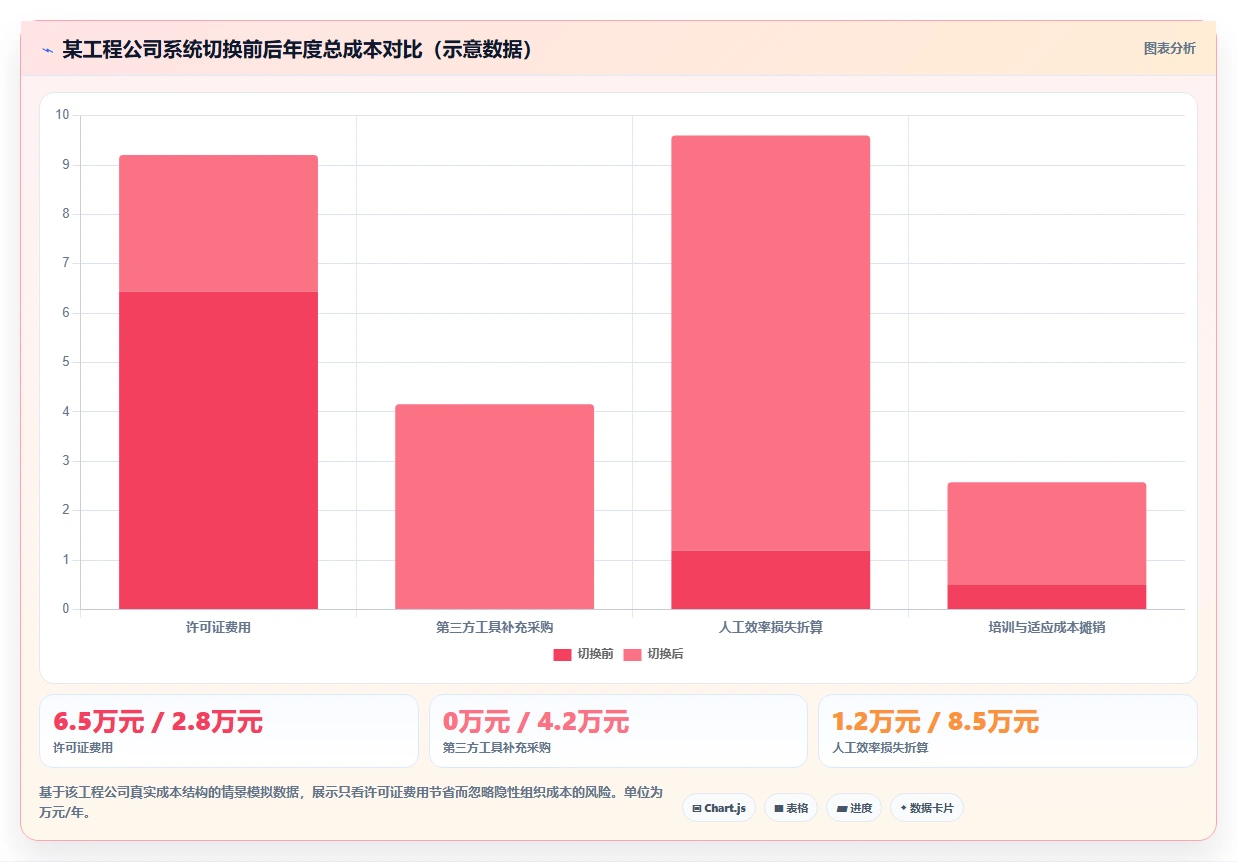Click the 图表分析 label in the header
The width and height of the screenshot is (1237, 862).
click(1169, 48)
